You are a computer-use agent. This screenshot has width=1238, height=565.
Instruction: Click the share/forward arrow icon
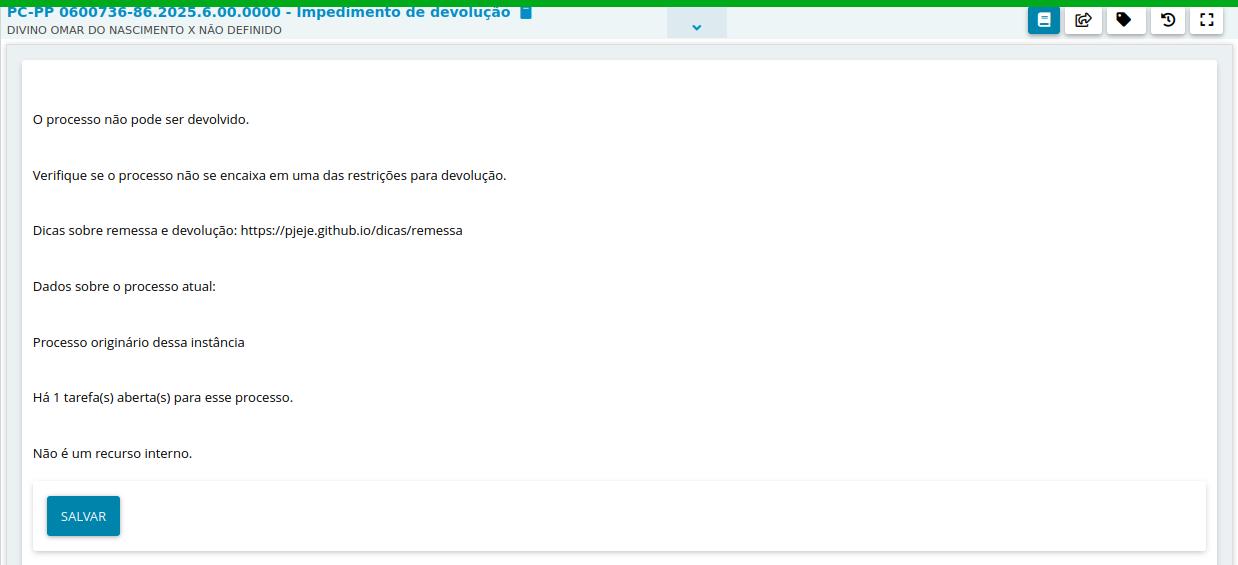(1083, 20)
